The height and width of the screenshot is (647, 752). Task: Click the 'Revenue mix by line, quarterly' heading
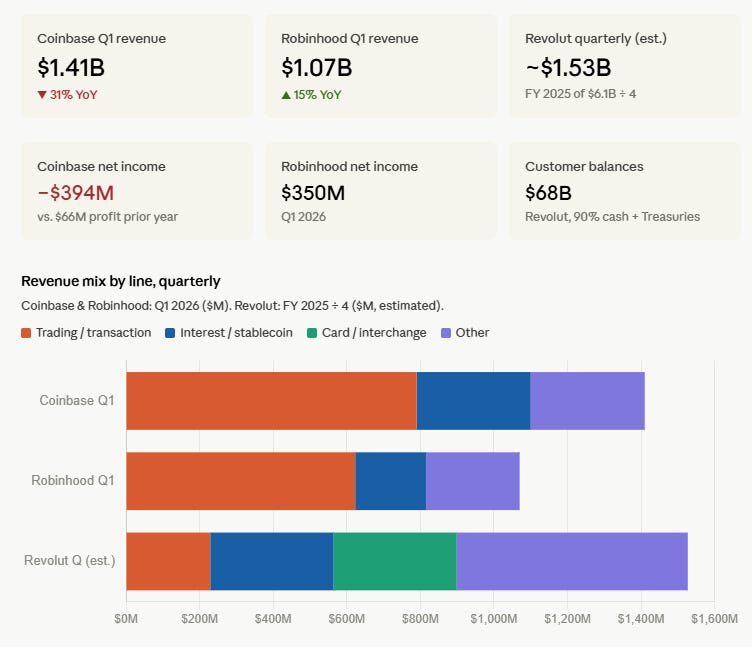pos(121,281)
